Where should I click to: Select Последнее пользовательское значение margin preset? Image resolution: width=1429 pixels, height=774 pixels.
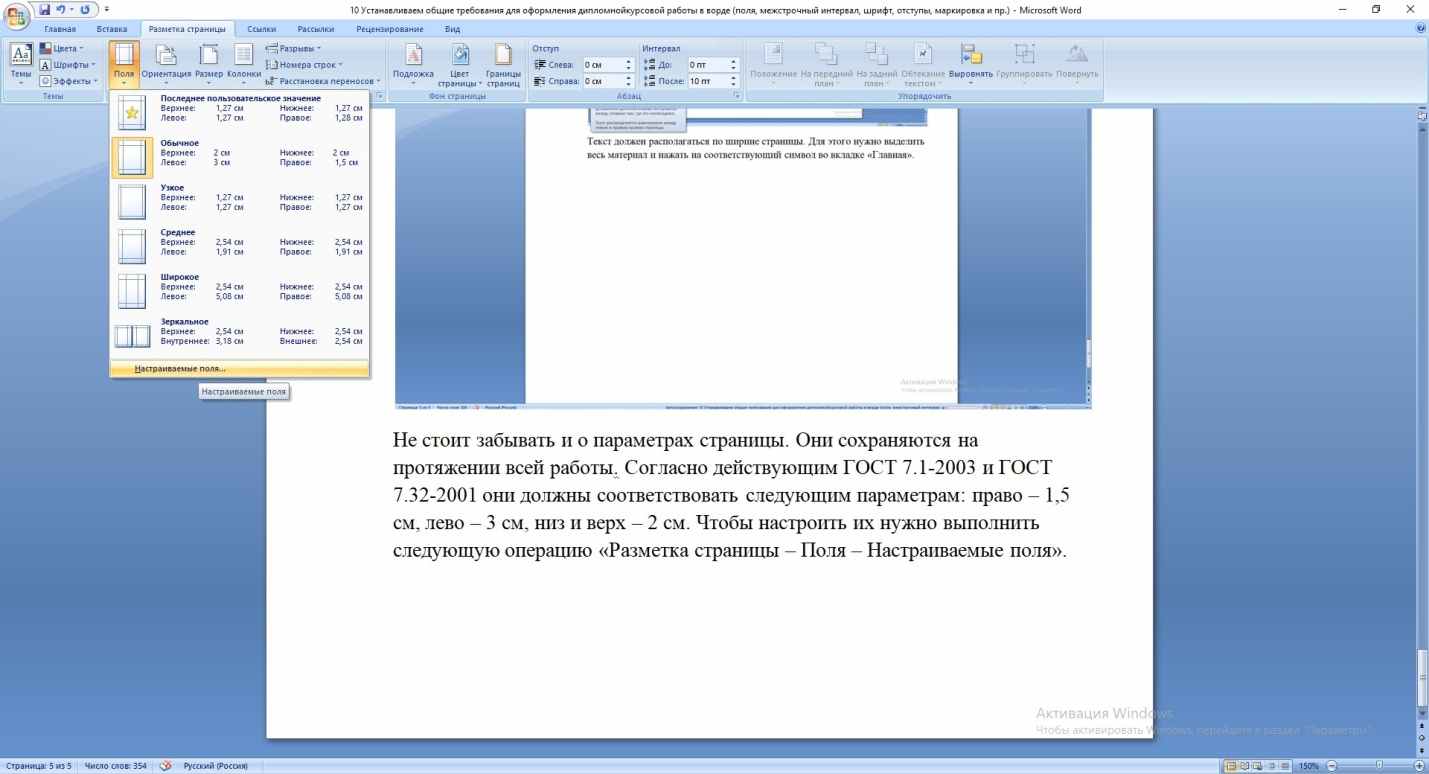(x=239, y=113)
